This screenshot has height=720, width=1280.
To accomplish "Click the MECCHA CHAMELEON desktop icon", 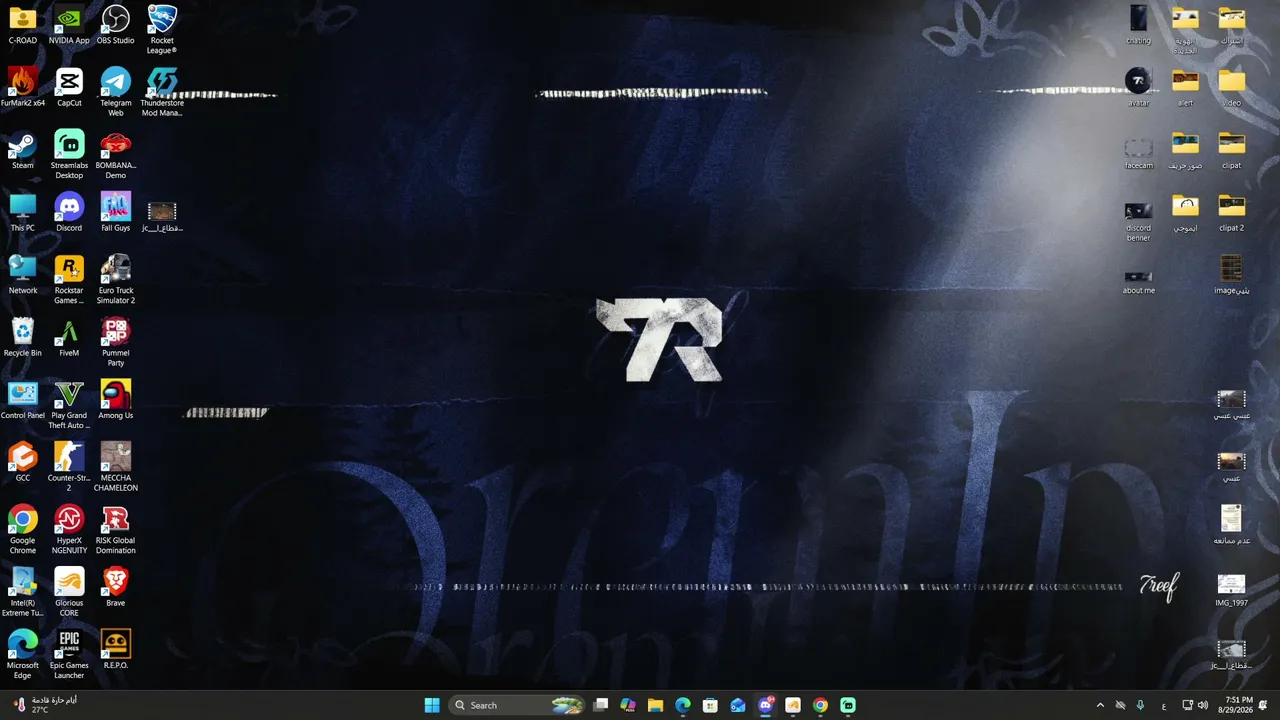I will 116,467.
